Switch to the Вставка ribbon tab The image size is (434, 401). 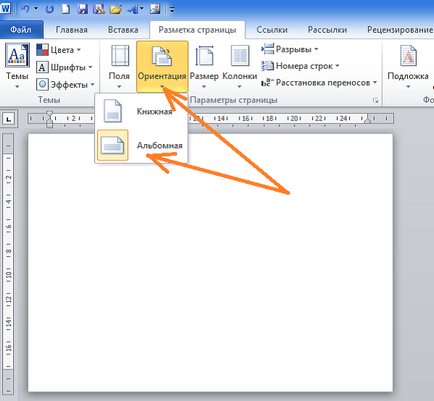(x=123, y=30)
